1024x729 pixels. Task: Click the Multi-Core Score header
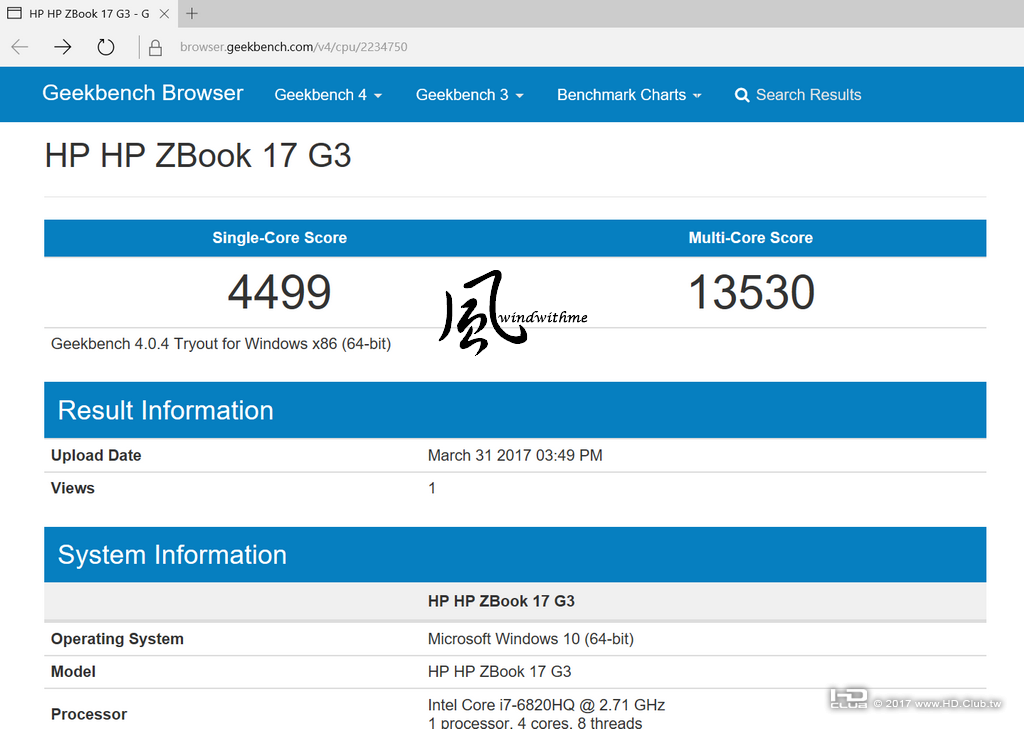pos(750,238)
